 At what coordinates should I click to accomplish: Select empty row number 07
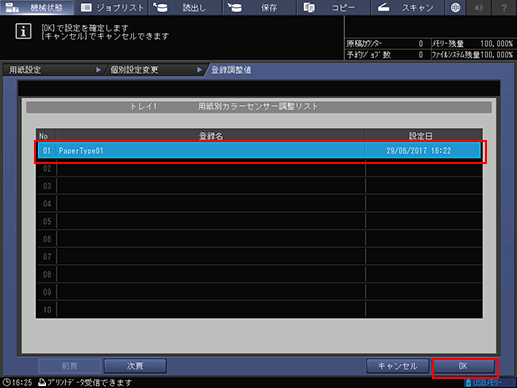259,257
